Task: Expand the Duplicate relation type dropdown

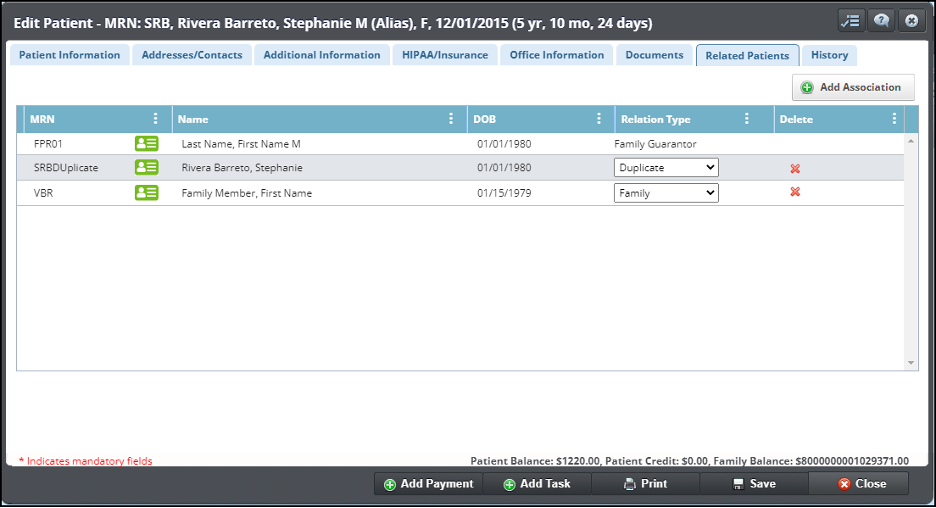Action: coord(666,168)
